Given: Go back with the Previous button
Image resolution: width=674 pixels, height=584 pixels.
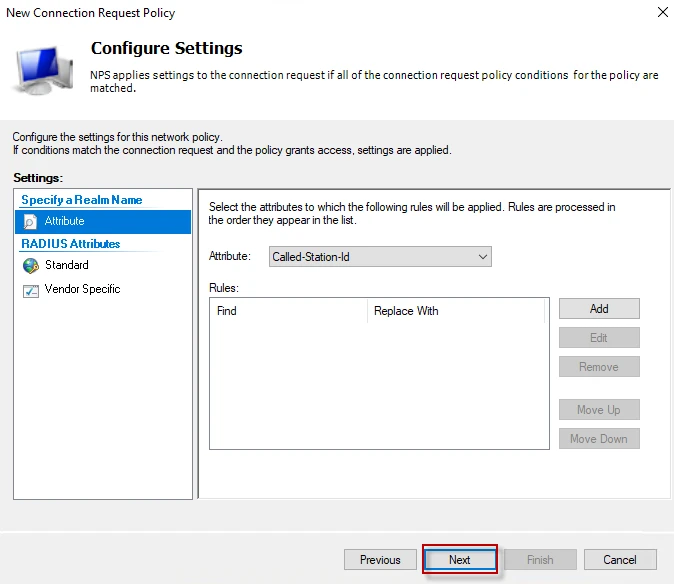Looking at the screenshot, I should pyautogui.click(x=380, y=560).
